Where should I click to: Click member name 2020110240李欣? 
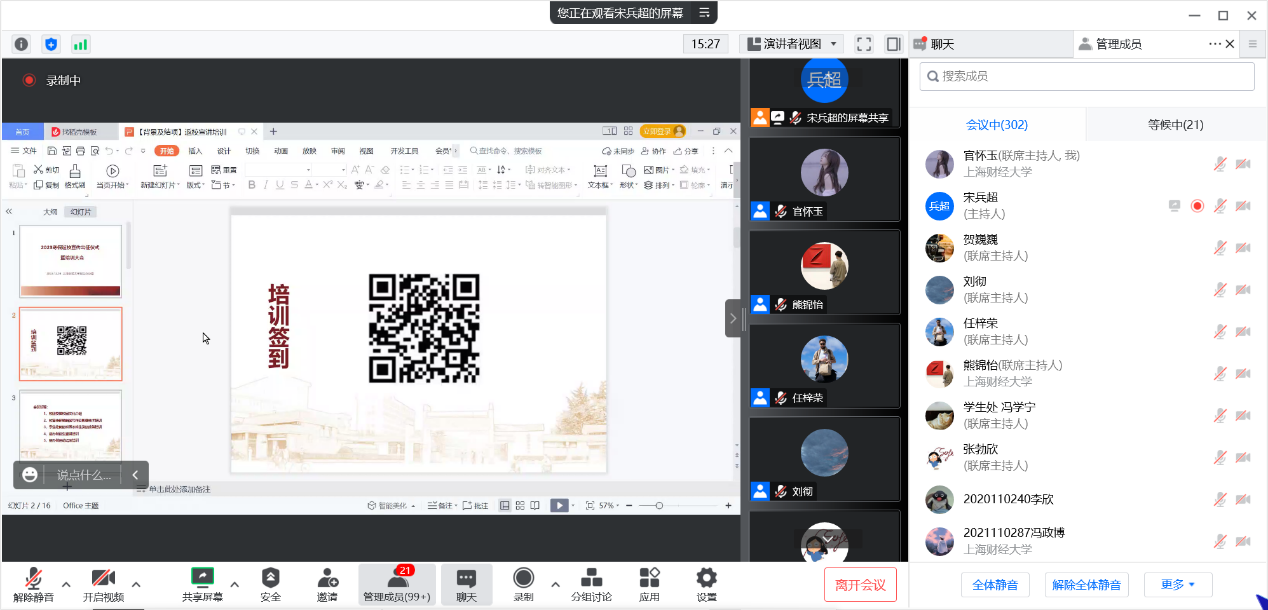[x=1008, y=499]
